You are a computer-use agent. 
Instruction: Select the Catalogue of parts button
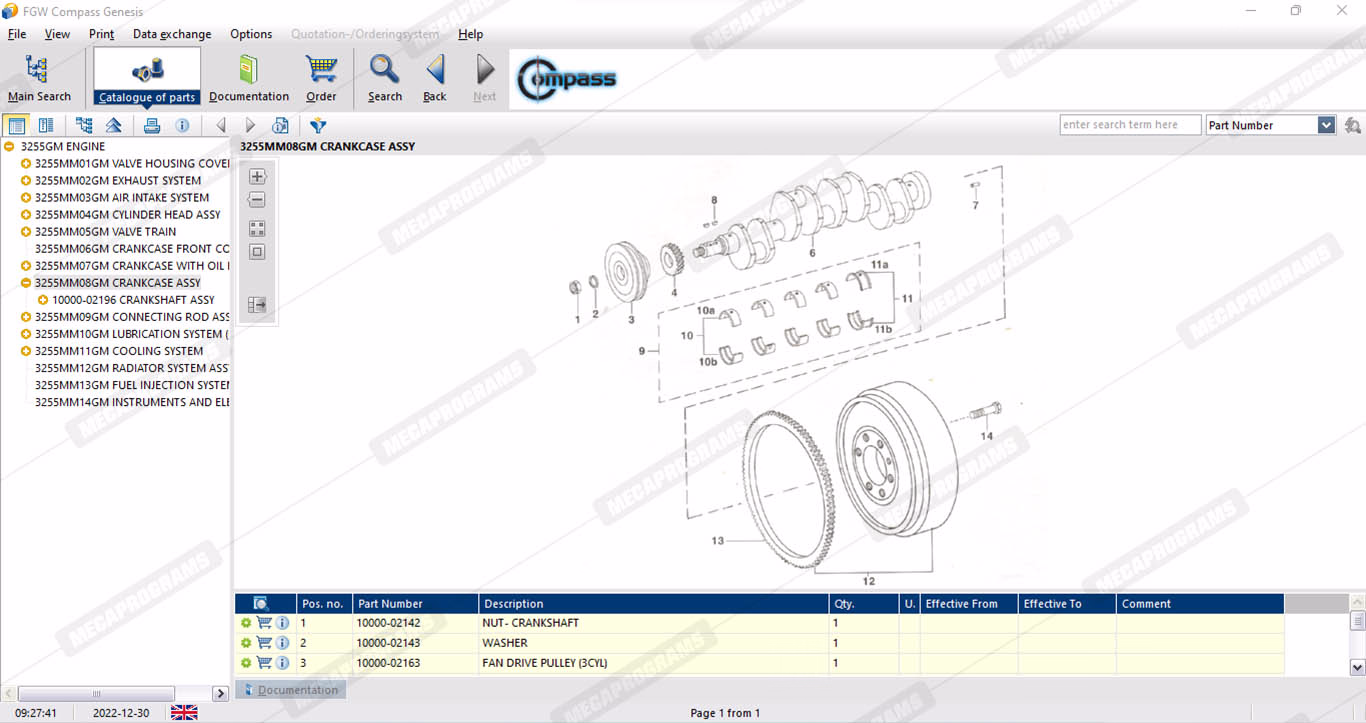[147, 77]
